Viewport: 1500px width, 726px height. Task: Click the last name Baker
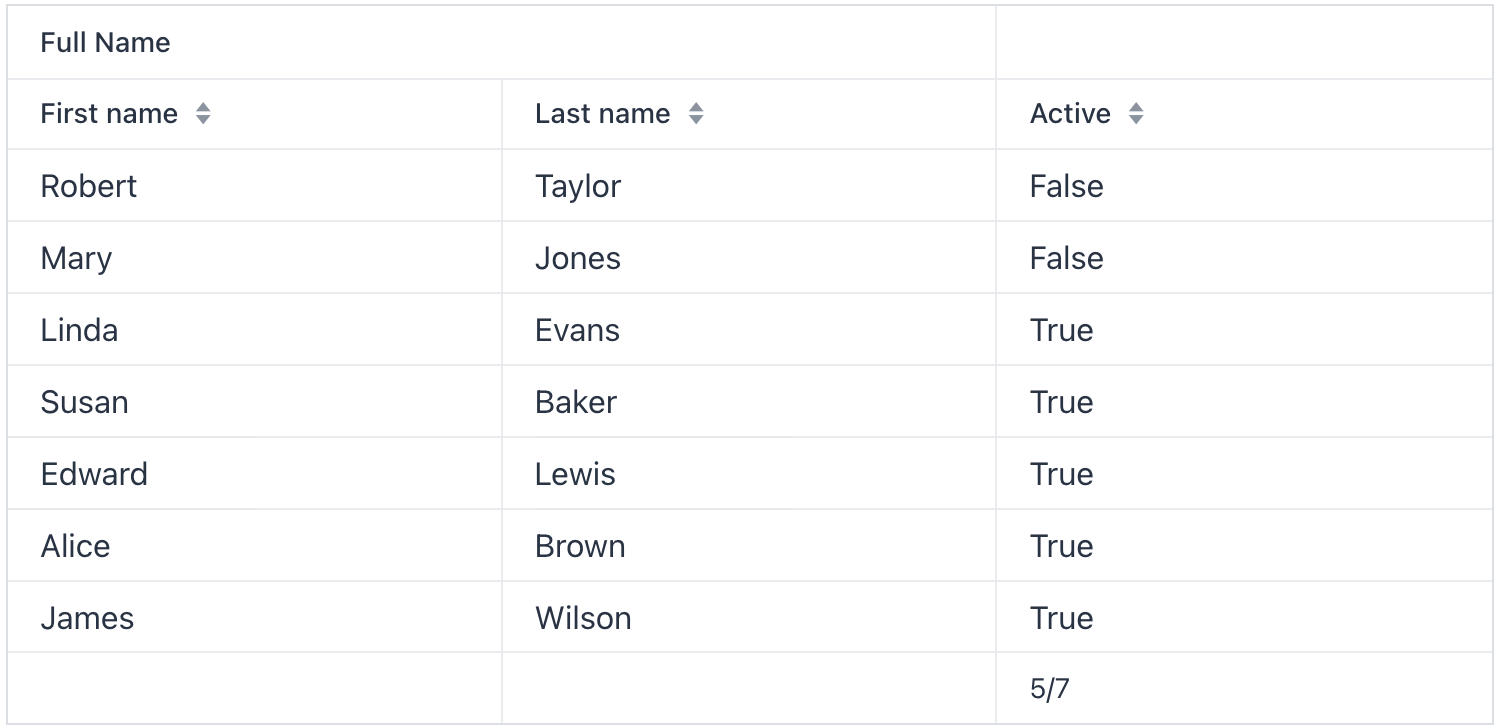tap(575, 402)
